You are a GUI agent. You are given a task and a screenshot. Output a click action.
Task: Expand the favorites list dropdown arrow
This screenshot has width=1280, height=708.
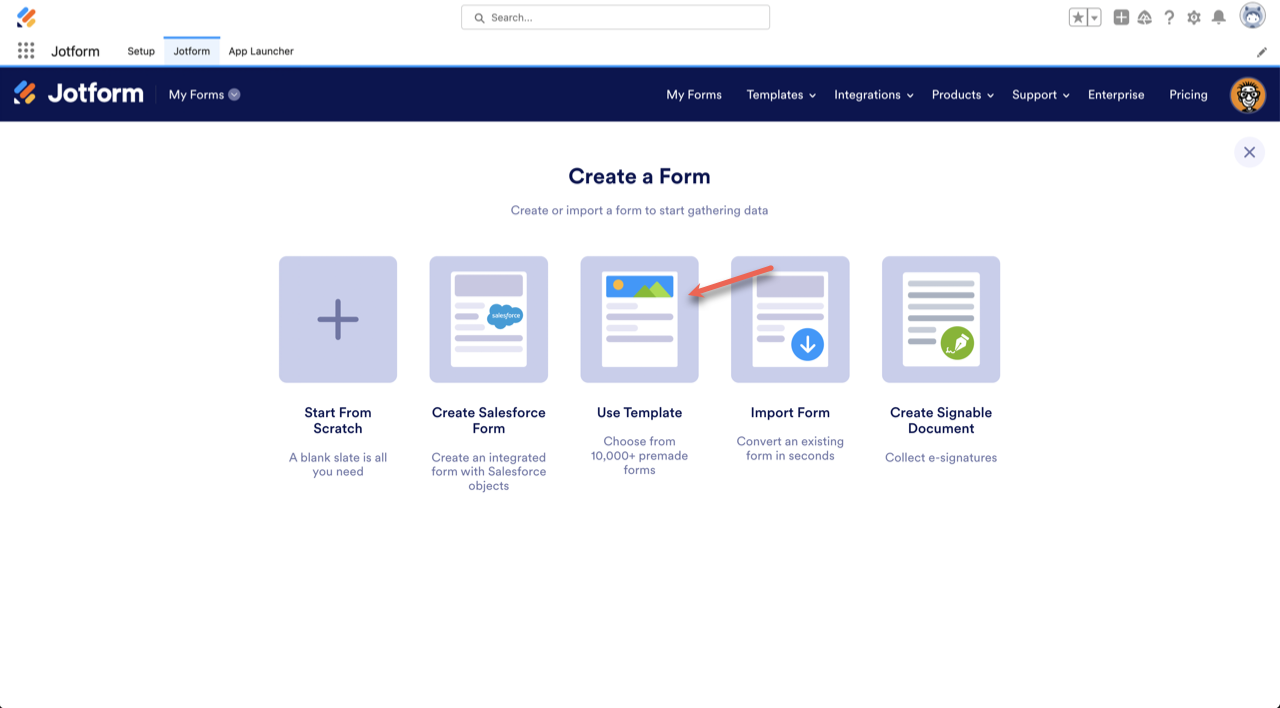(x=1094, y=17)
